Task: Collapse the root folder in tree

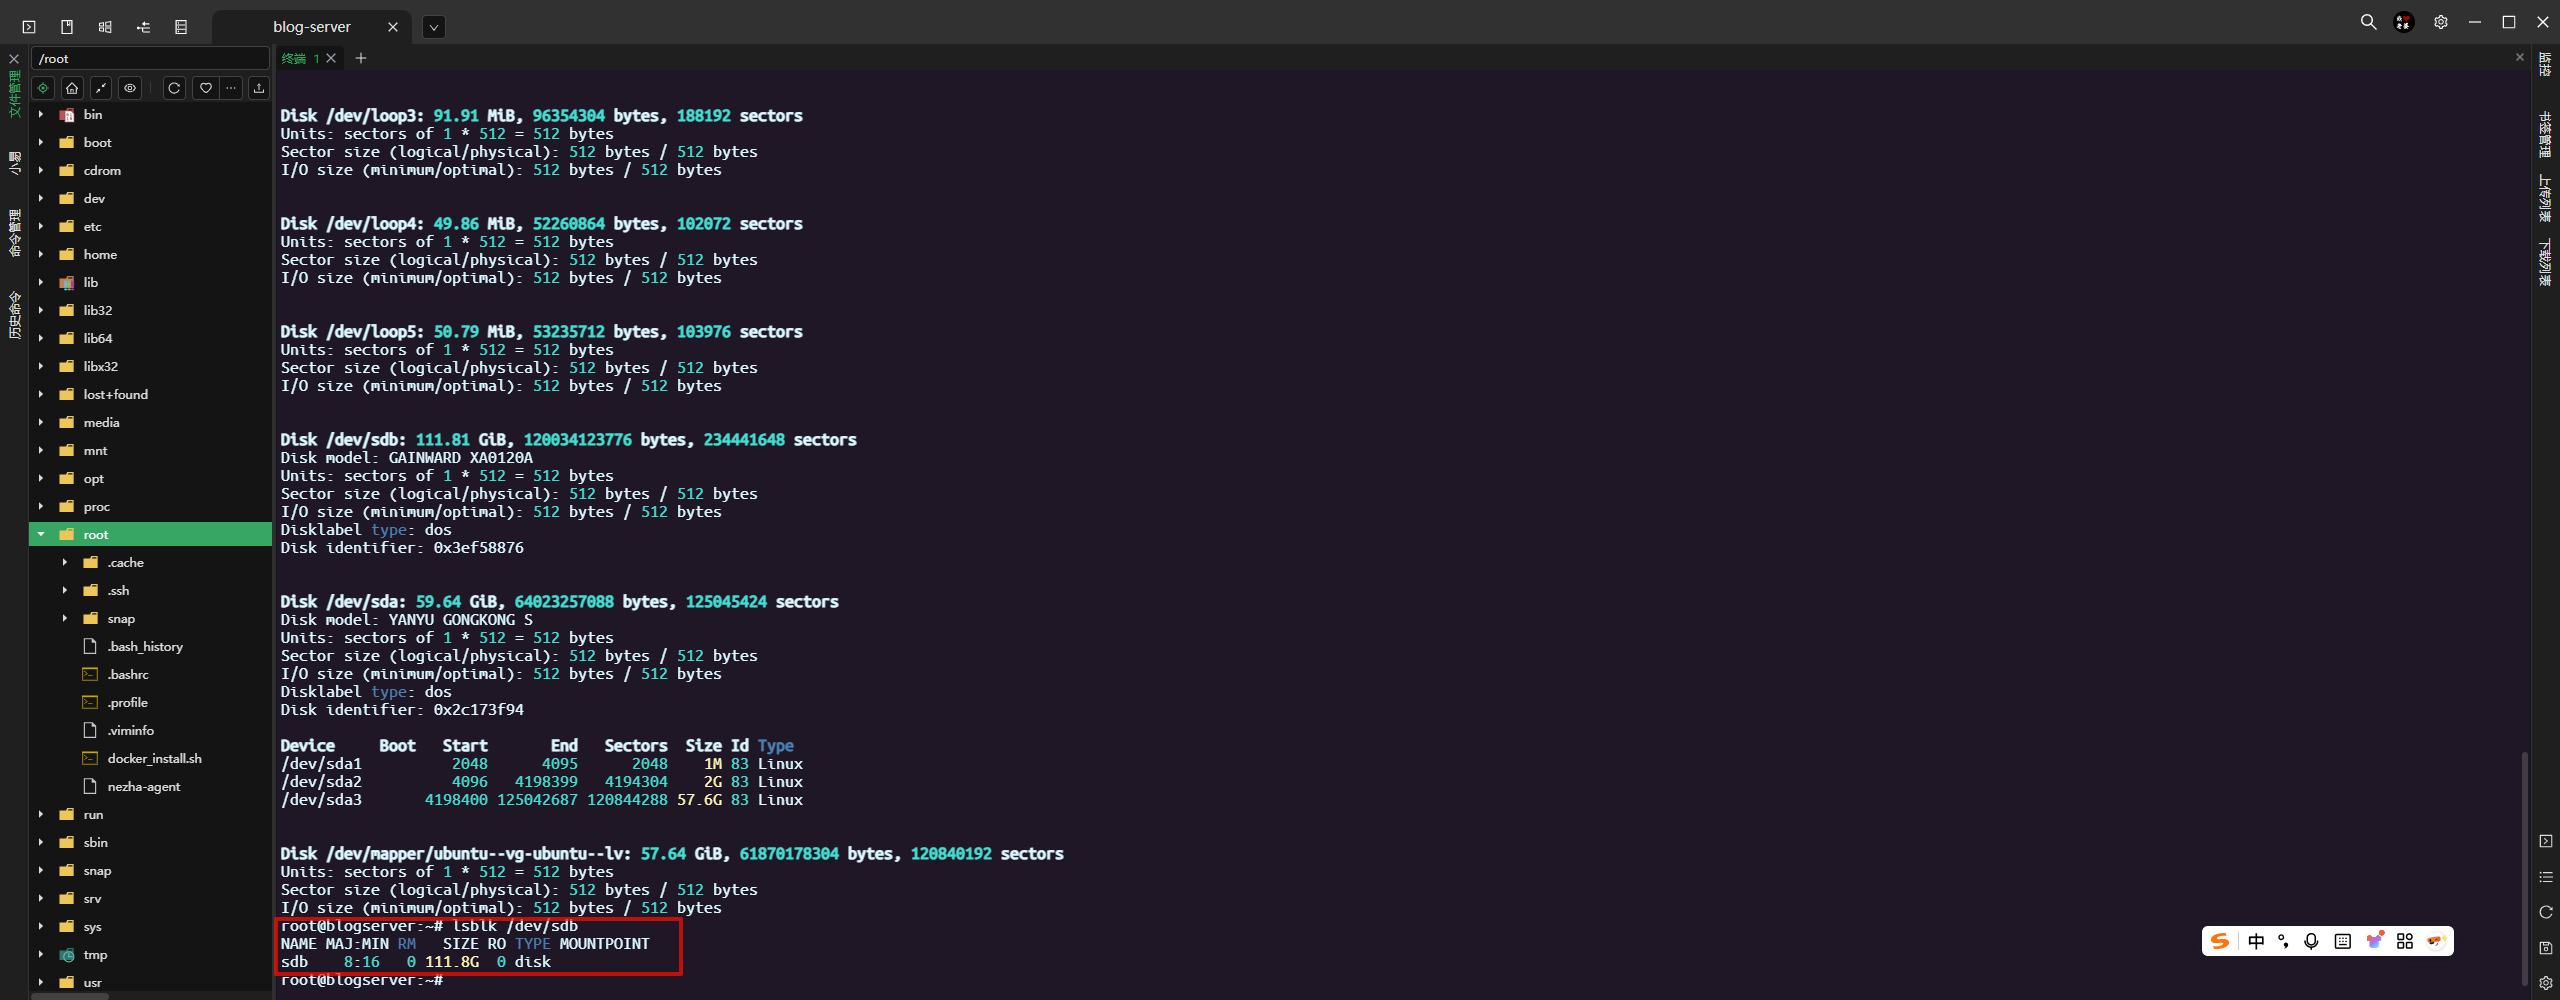Action: click(x=41, y=535)
